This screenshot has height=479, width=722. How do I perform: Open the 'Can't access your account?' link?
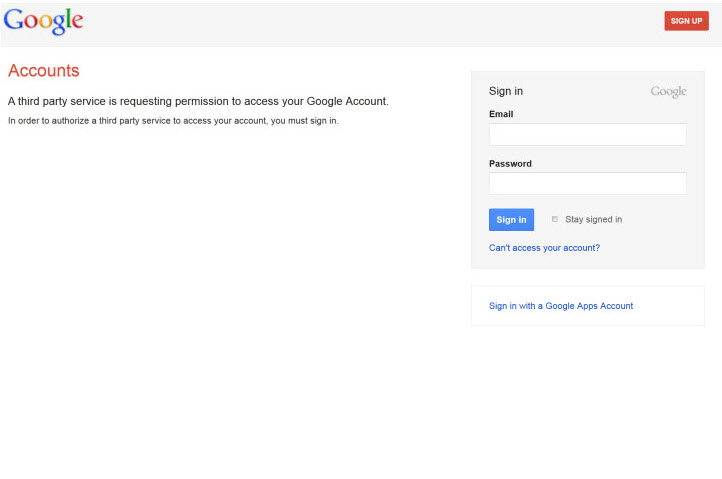click(544, 248)
